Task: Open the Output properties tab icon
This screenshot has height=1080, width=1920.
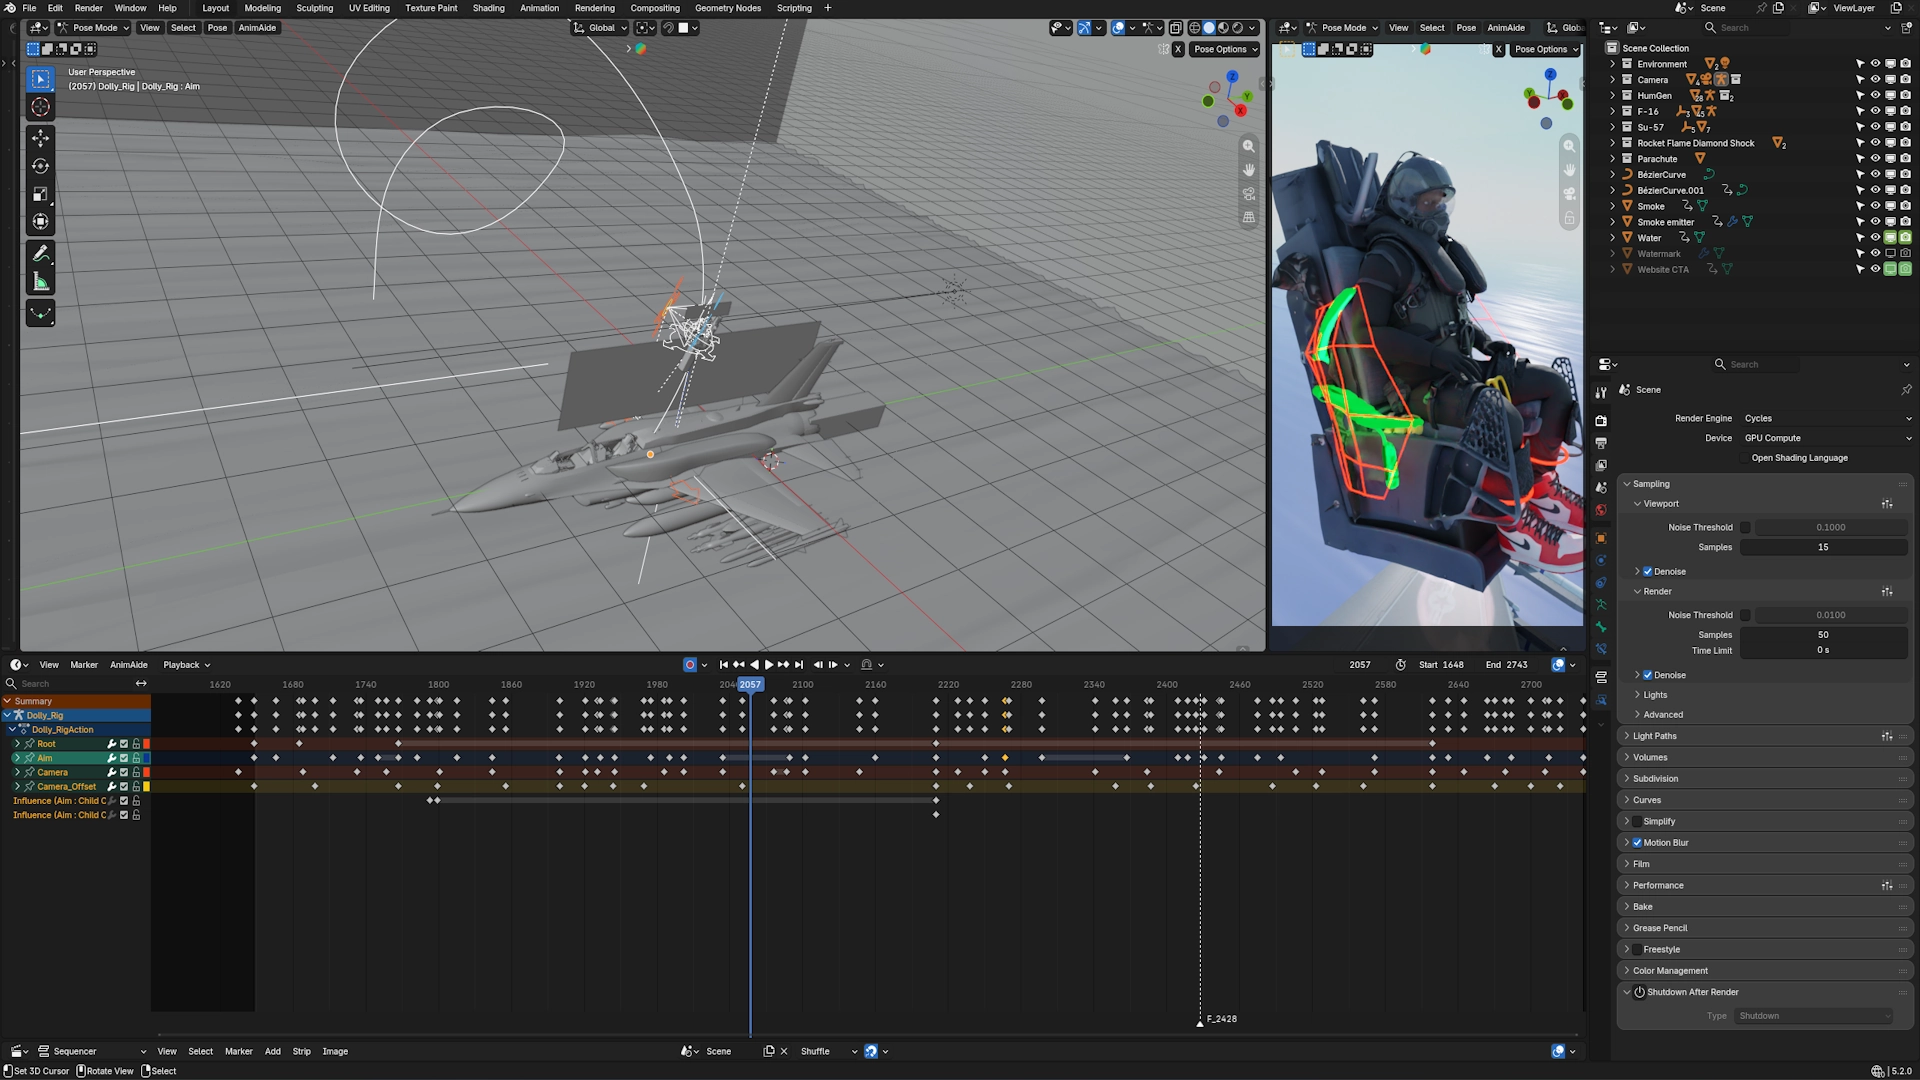Action: tap(1601, 443)
